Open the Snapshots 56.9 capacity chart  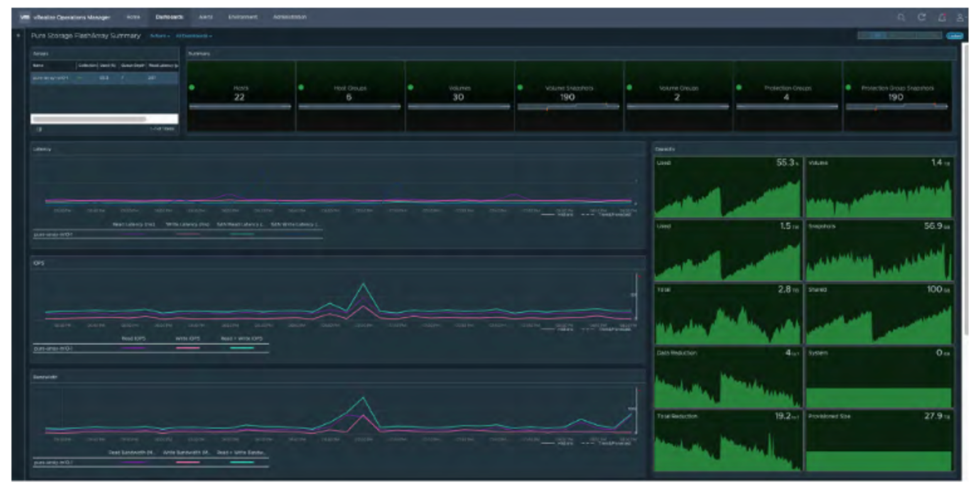click(x=879, y=251)
